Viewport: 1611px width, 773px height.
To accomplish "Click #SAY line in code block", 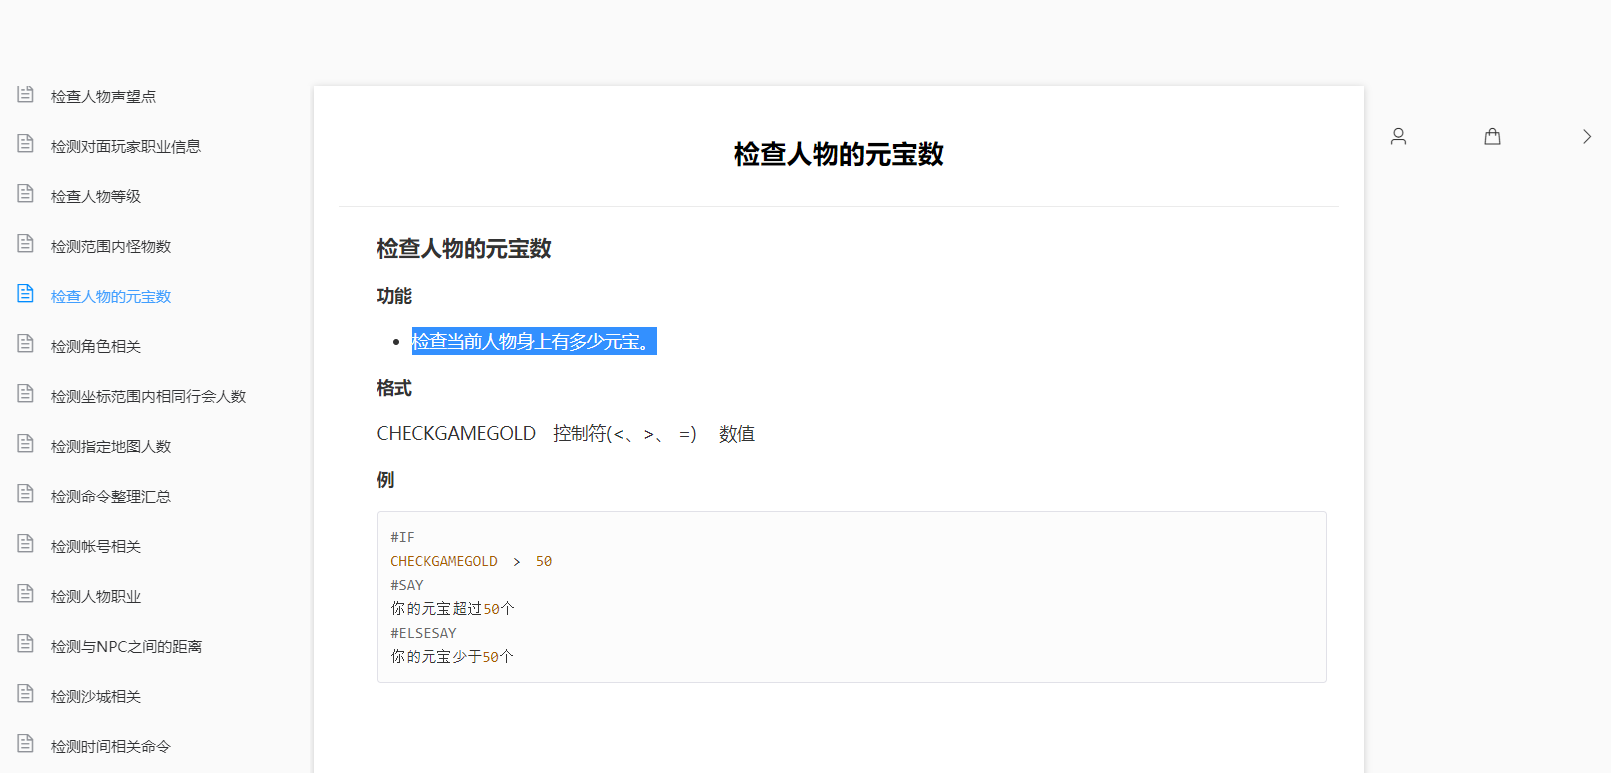I will click(407, 585).
